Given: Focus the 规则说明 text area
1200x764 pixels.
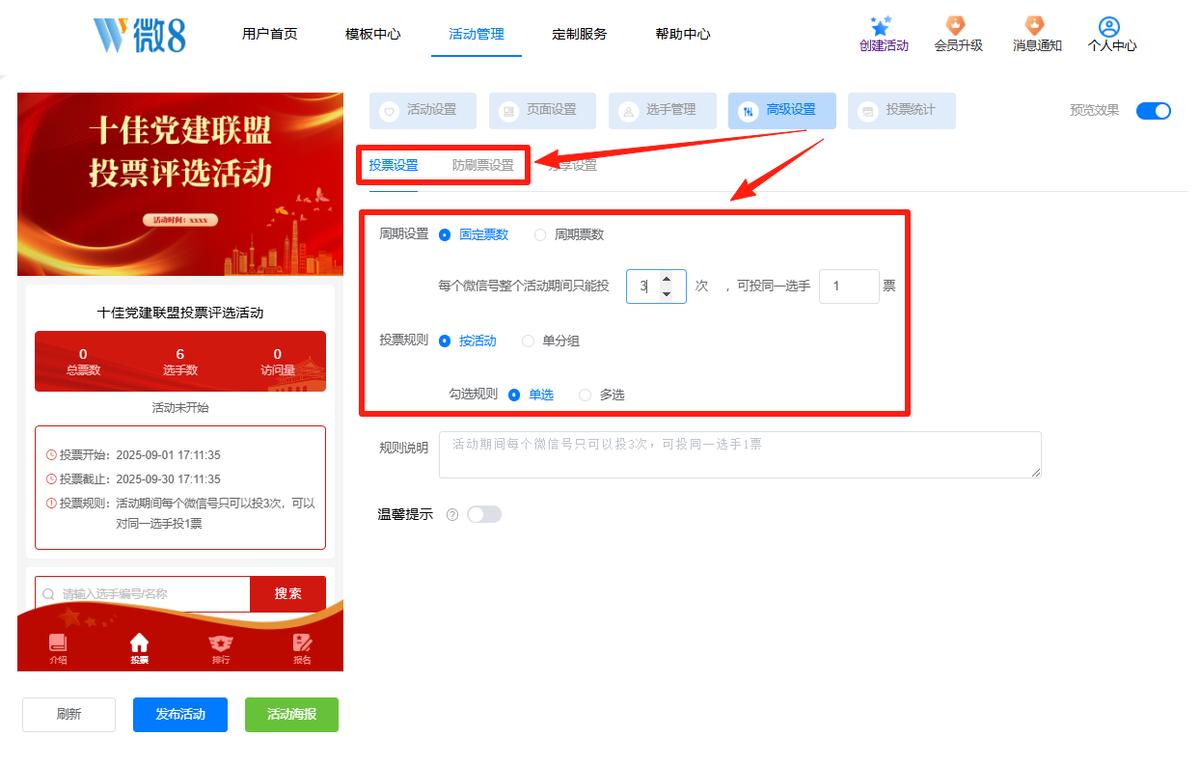Looking at the screenshot, I should [x=740, y=455].
